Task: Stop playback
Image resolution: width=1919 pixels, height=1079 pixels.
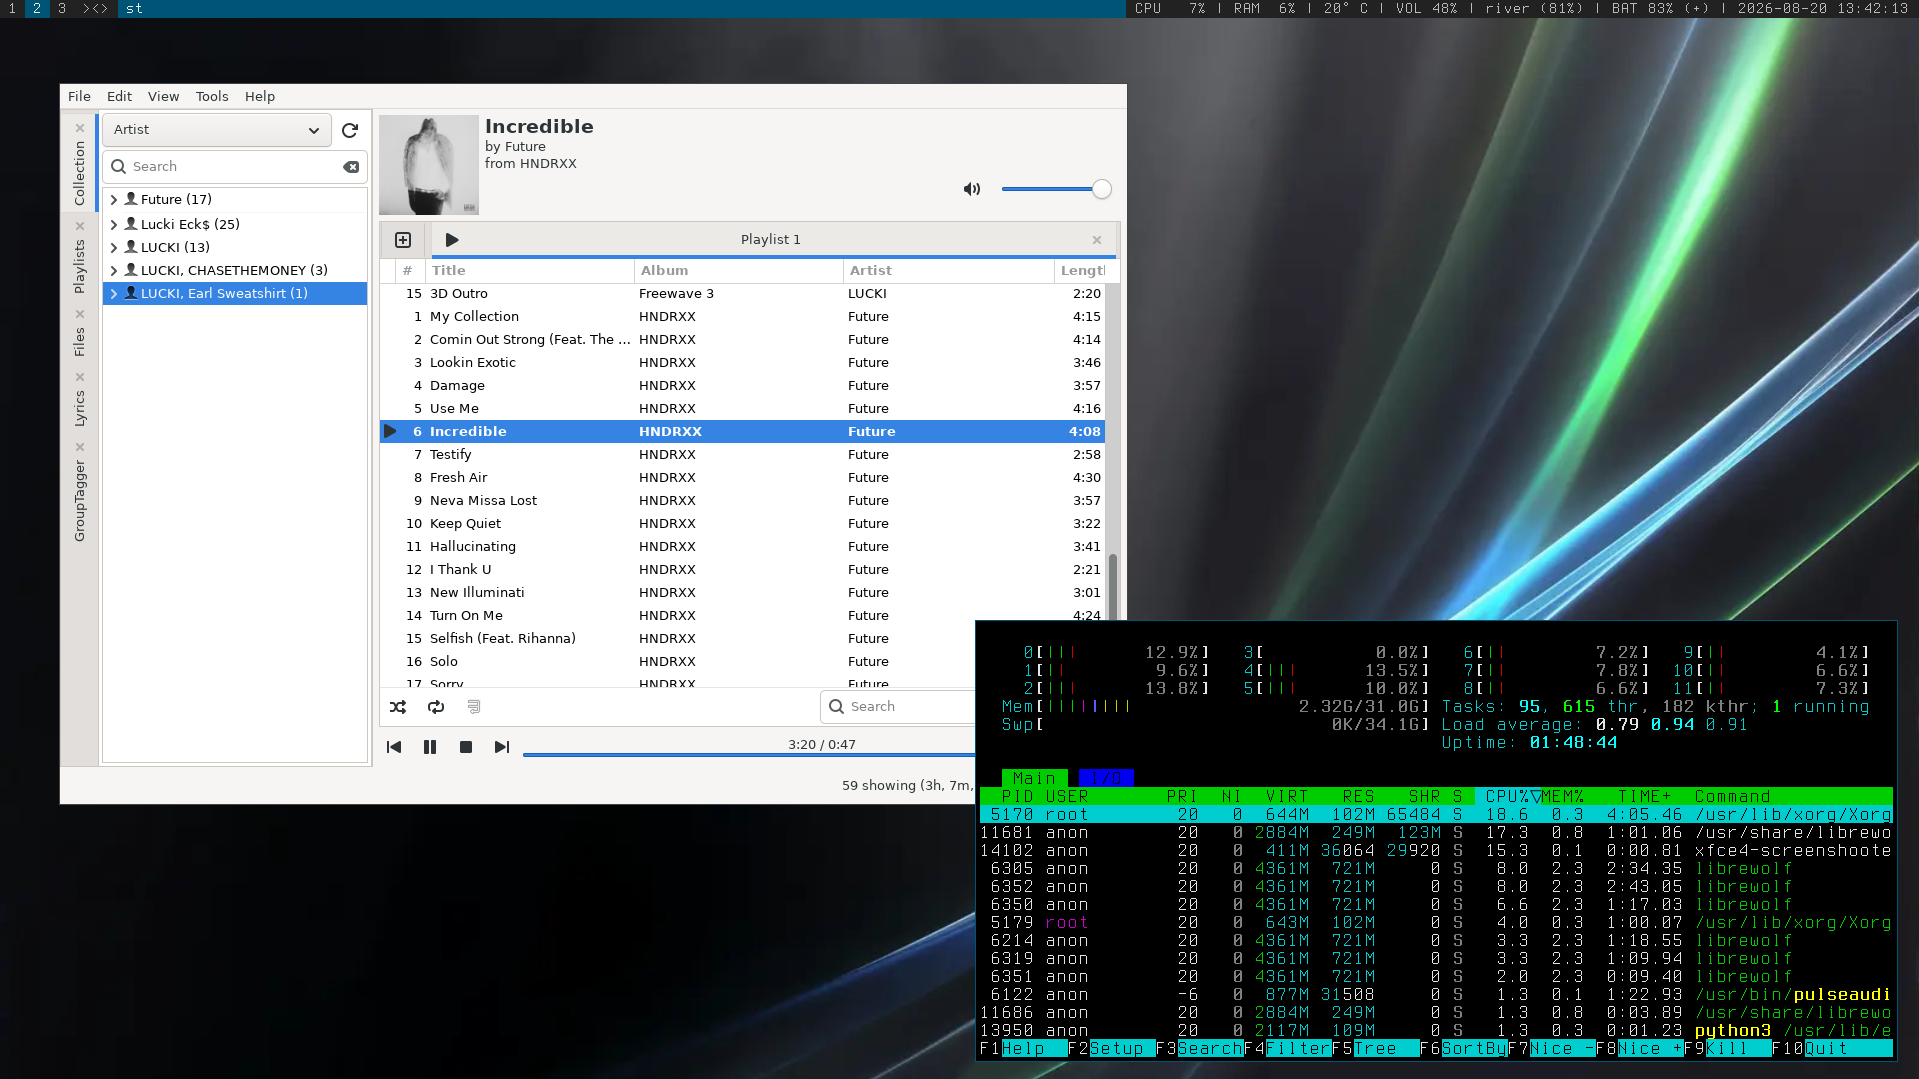Action: (466, 747)
